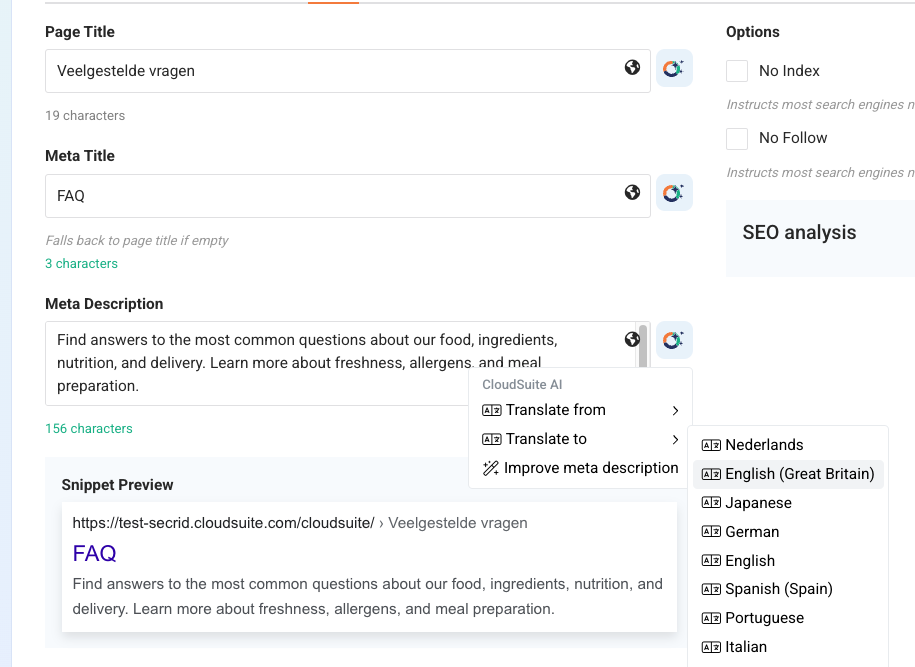
Task: Expand the Translate from submenu
Action: pyautogui.click(x=556, y=410)
